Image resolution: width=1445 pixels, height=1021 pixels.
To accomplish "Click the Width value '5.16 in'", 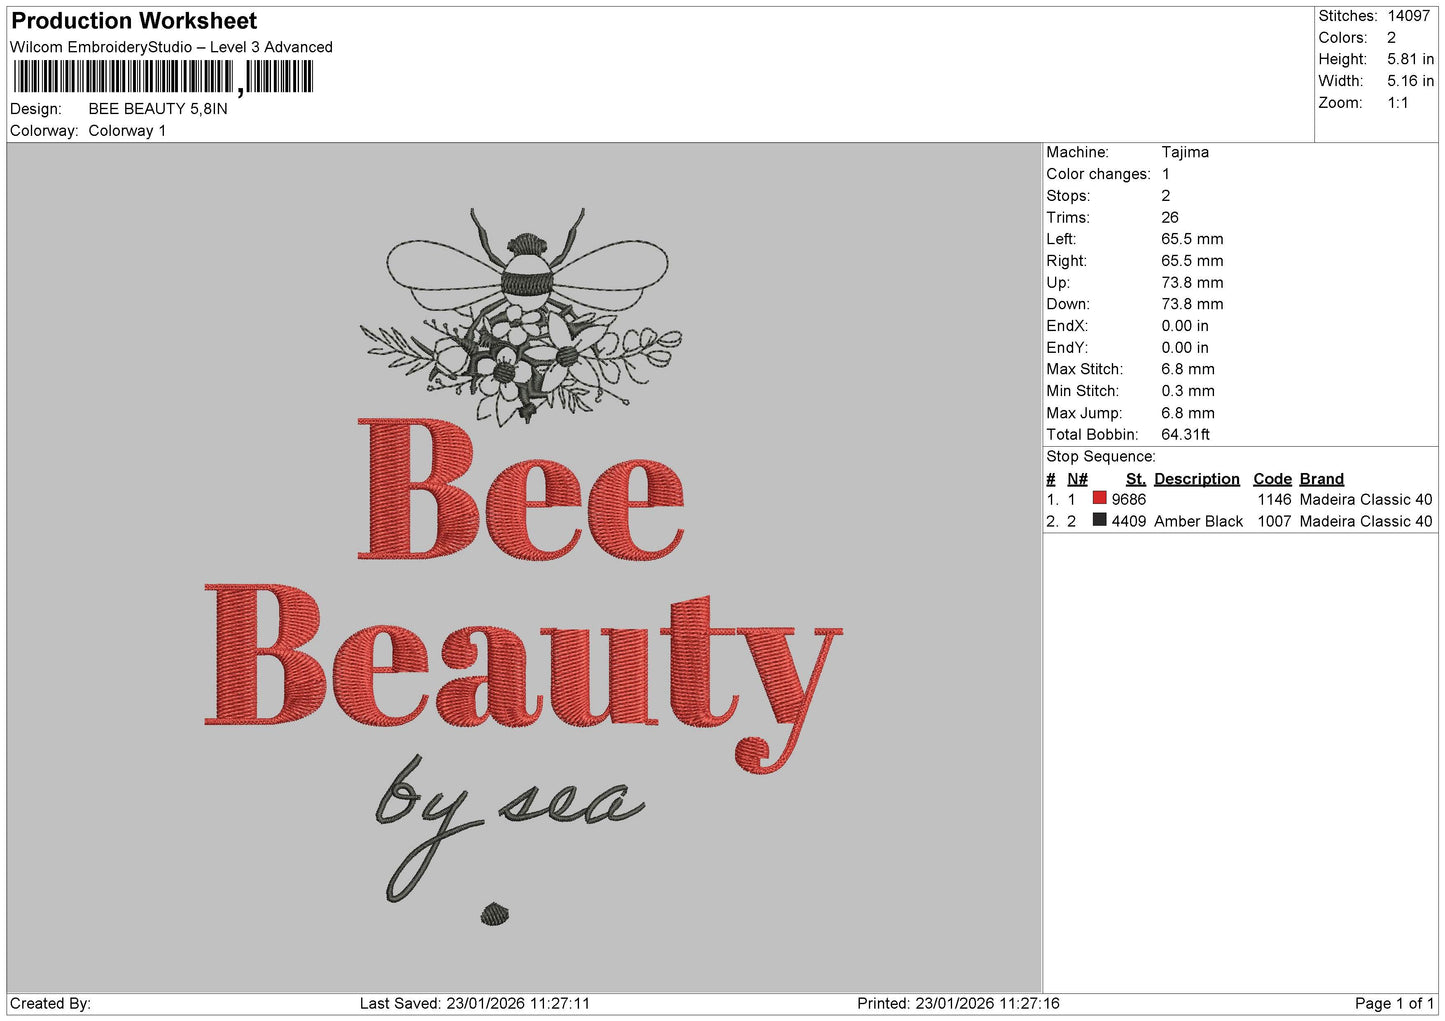I will coord(1410,81).
